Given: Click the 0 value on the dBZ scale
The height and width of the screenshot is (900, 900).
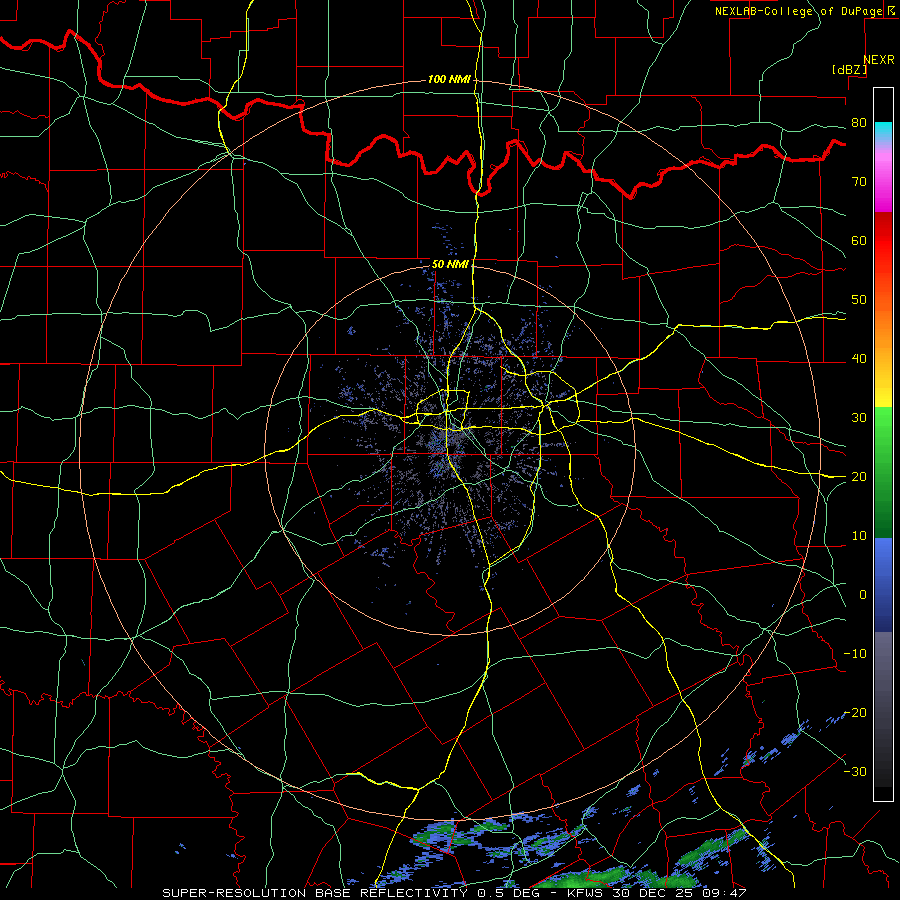Looking at the screenshot, I should [x=863, y=595].
